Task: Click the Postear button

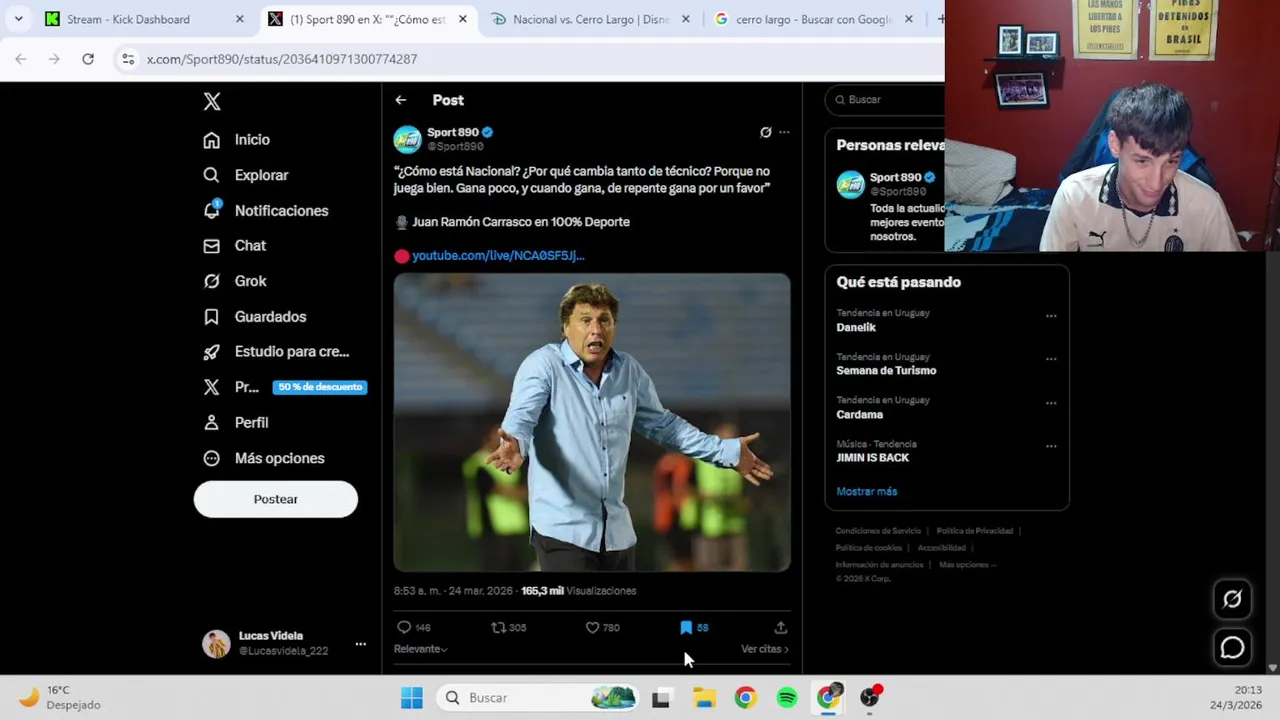Action: click(275, 499)
